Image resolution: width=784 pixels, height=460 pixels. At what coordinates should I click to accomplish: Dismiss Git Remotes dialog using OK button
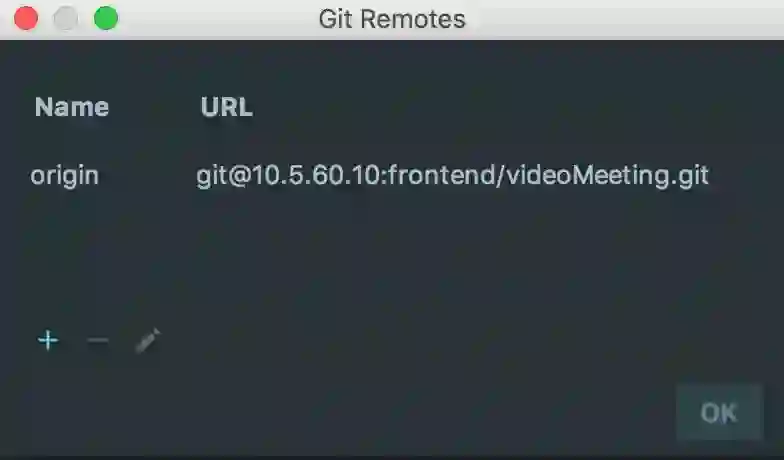(x=719, y=412)
